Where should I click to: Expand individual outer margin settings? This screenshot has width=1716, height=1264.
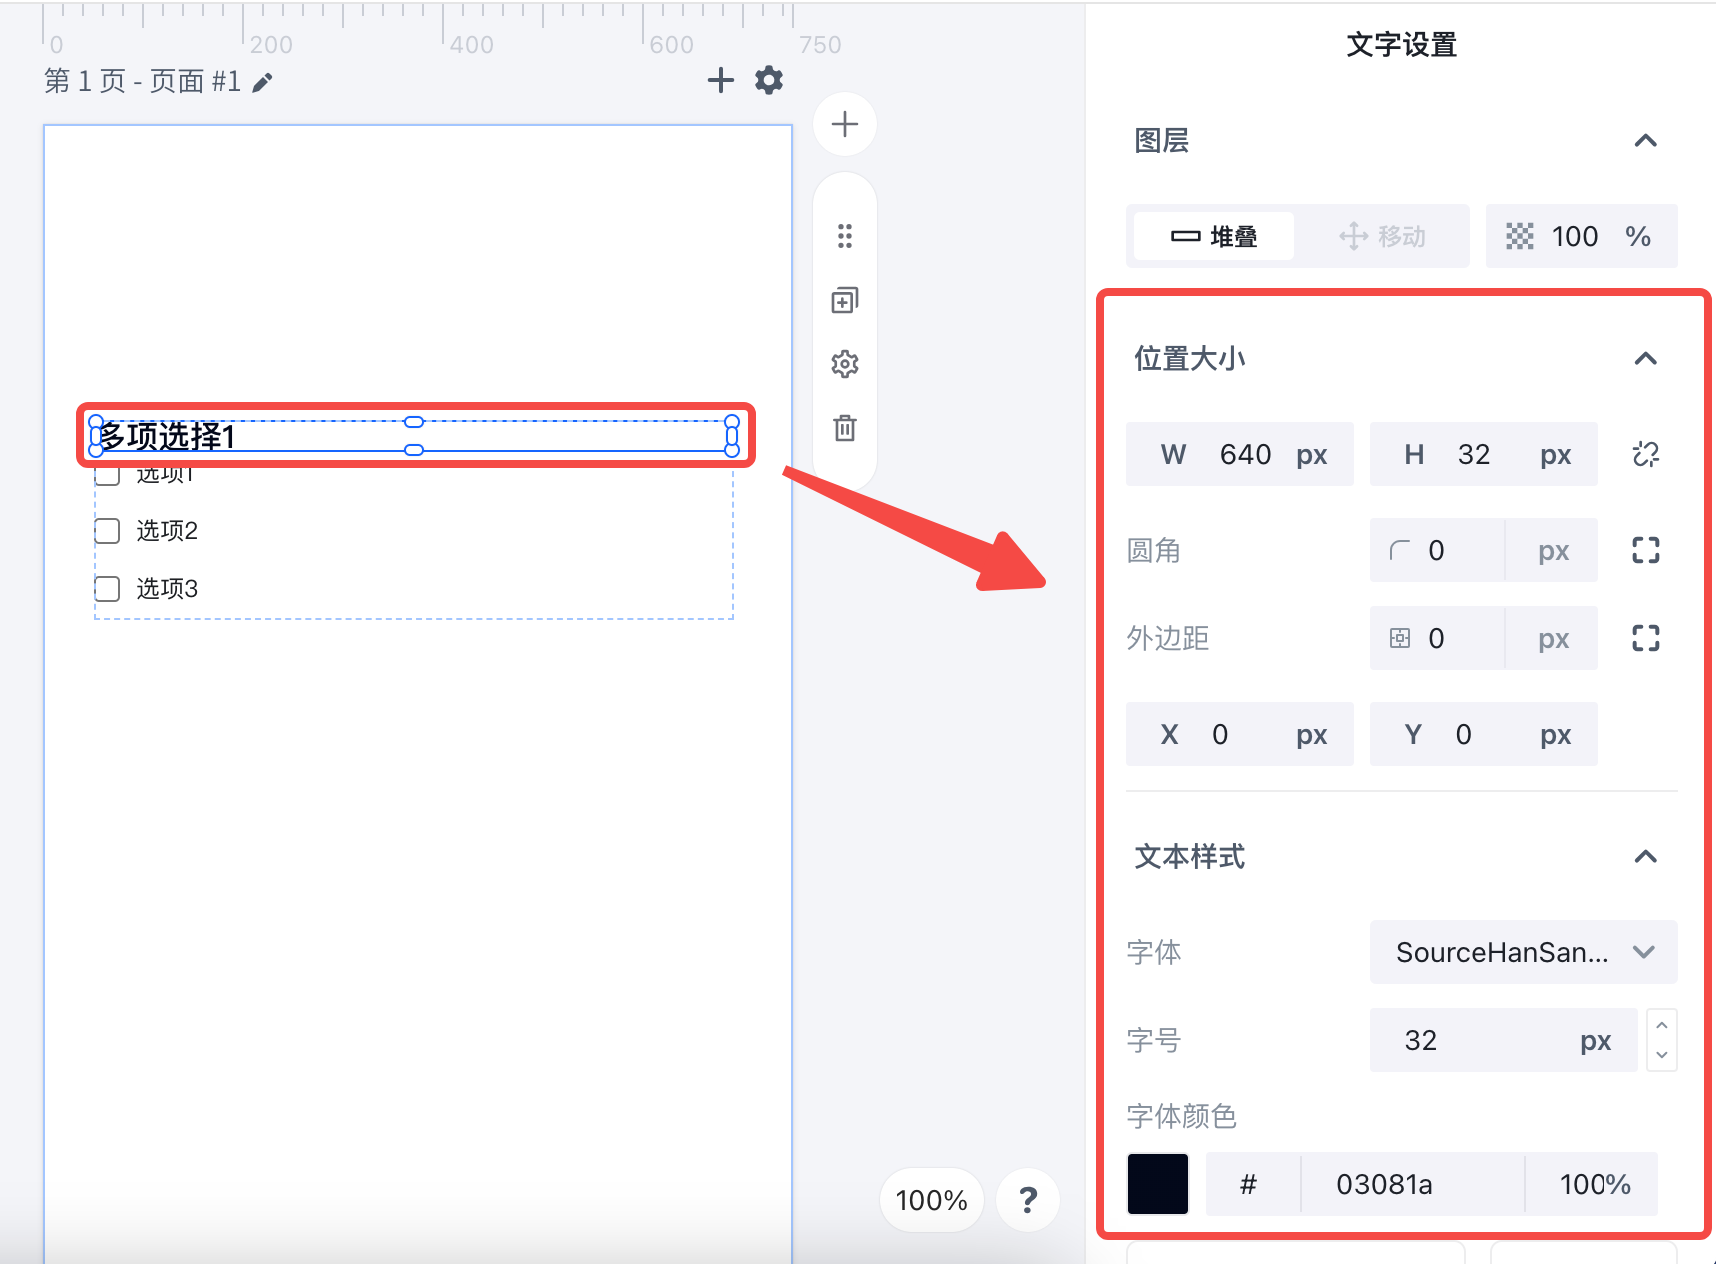[x=1646, y=638]
